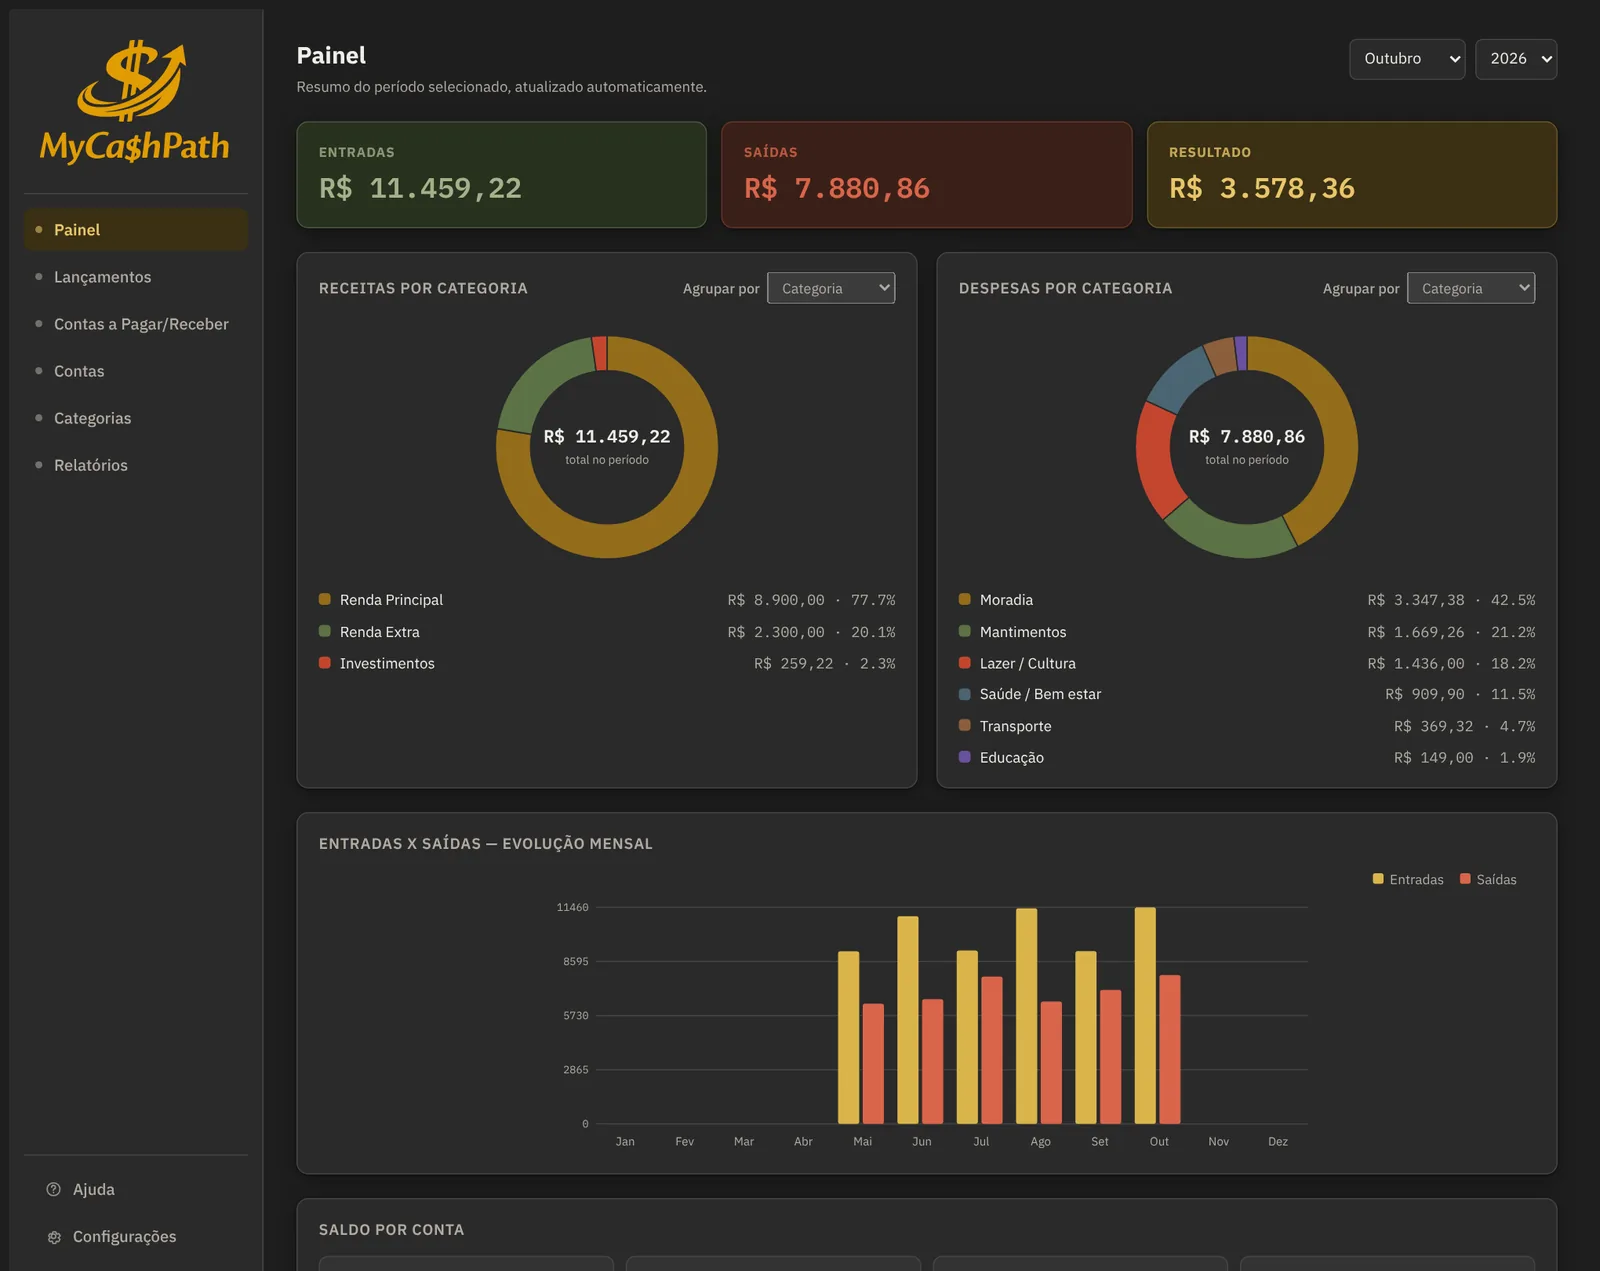Click the Moradia amount R$ 3.347,38
1600x1271 pixels.
tap(1416, 600)
